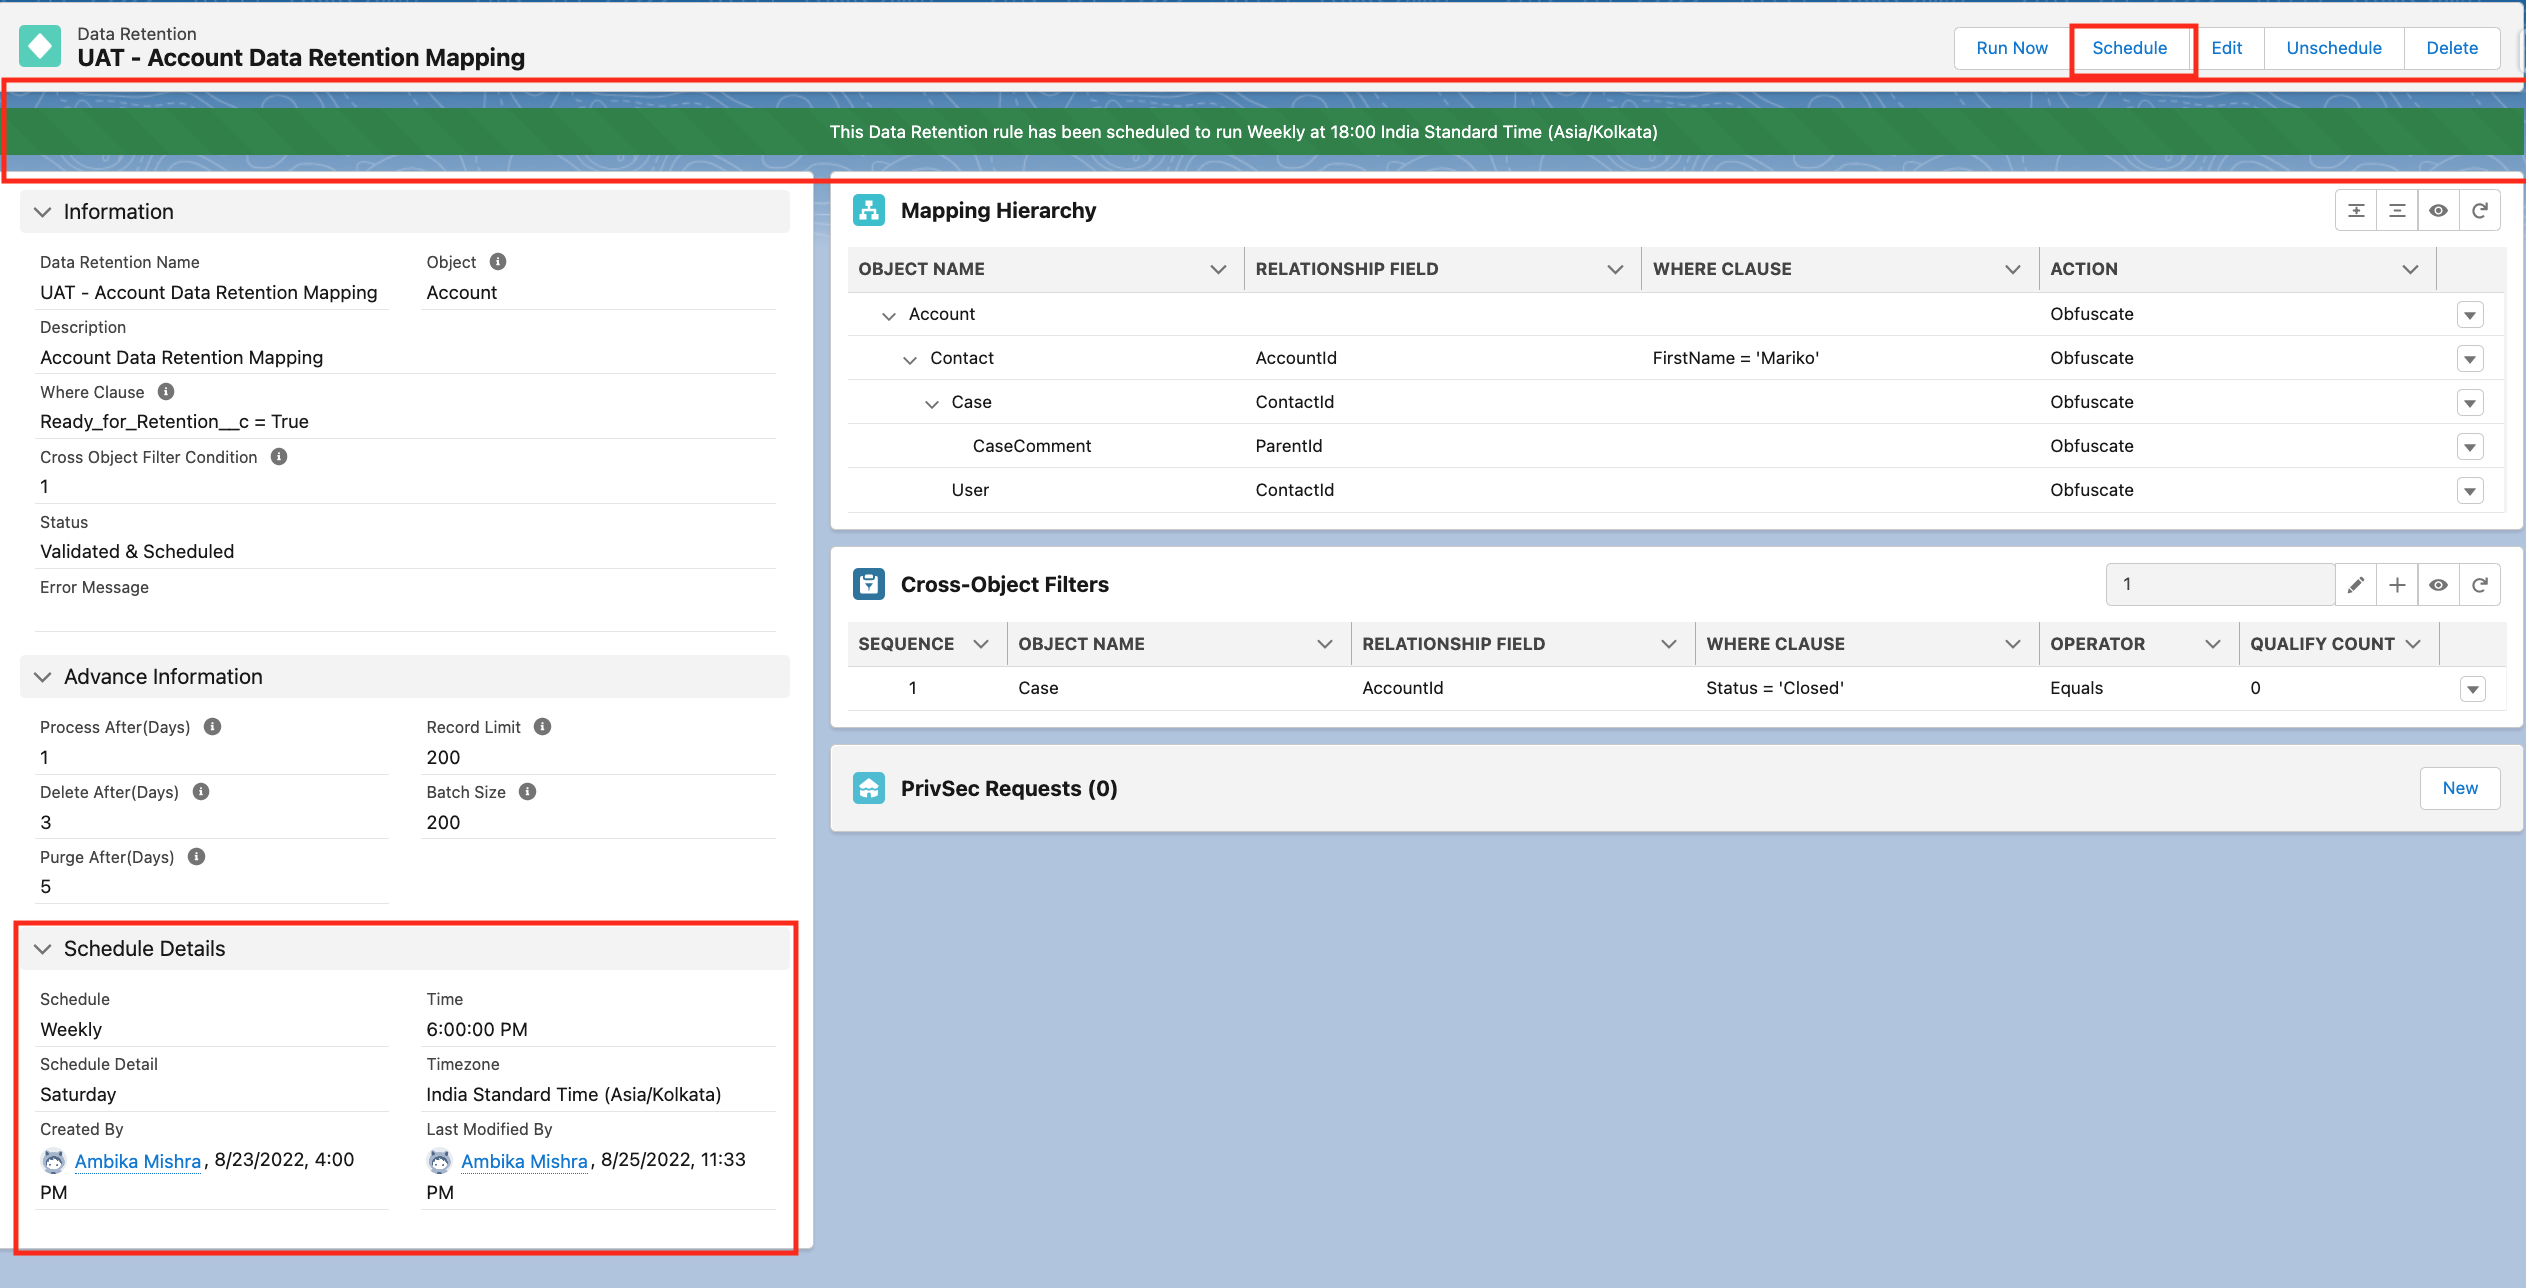Click info icon next to Record Limit
The width and height of the screenshot is (2526, 1288).
coord(542,727)
